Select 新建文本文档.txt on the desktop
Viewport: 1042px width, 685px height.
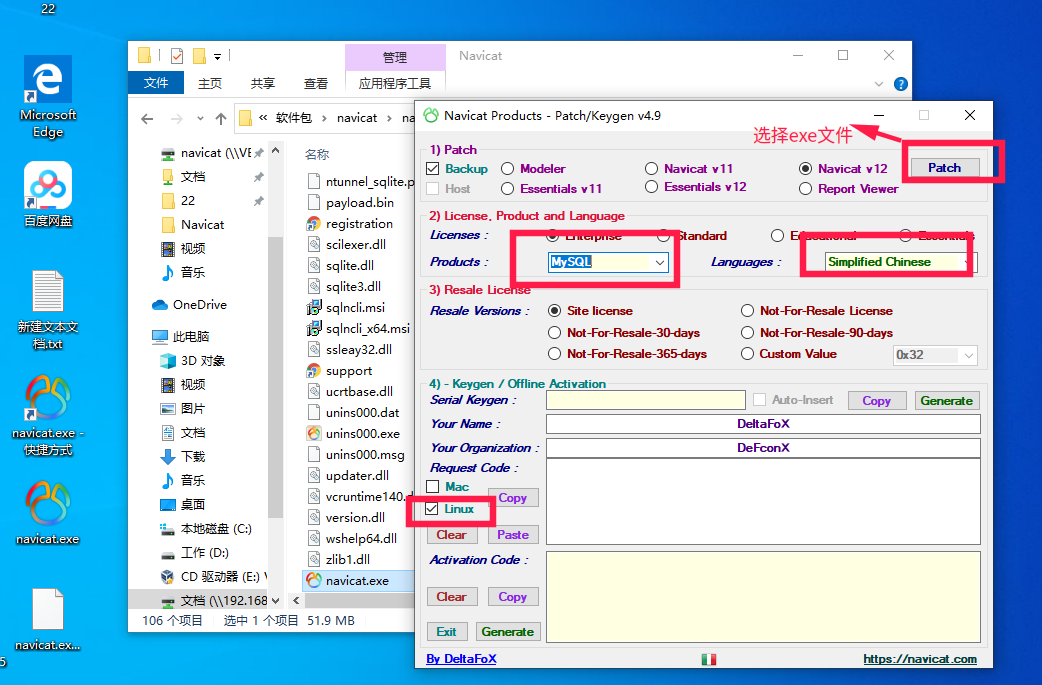click(48, 310)
